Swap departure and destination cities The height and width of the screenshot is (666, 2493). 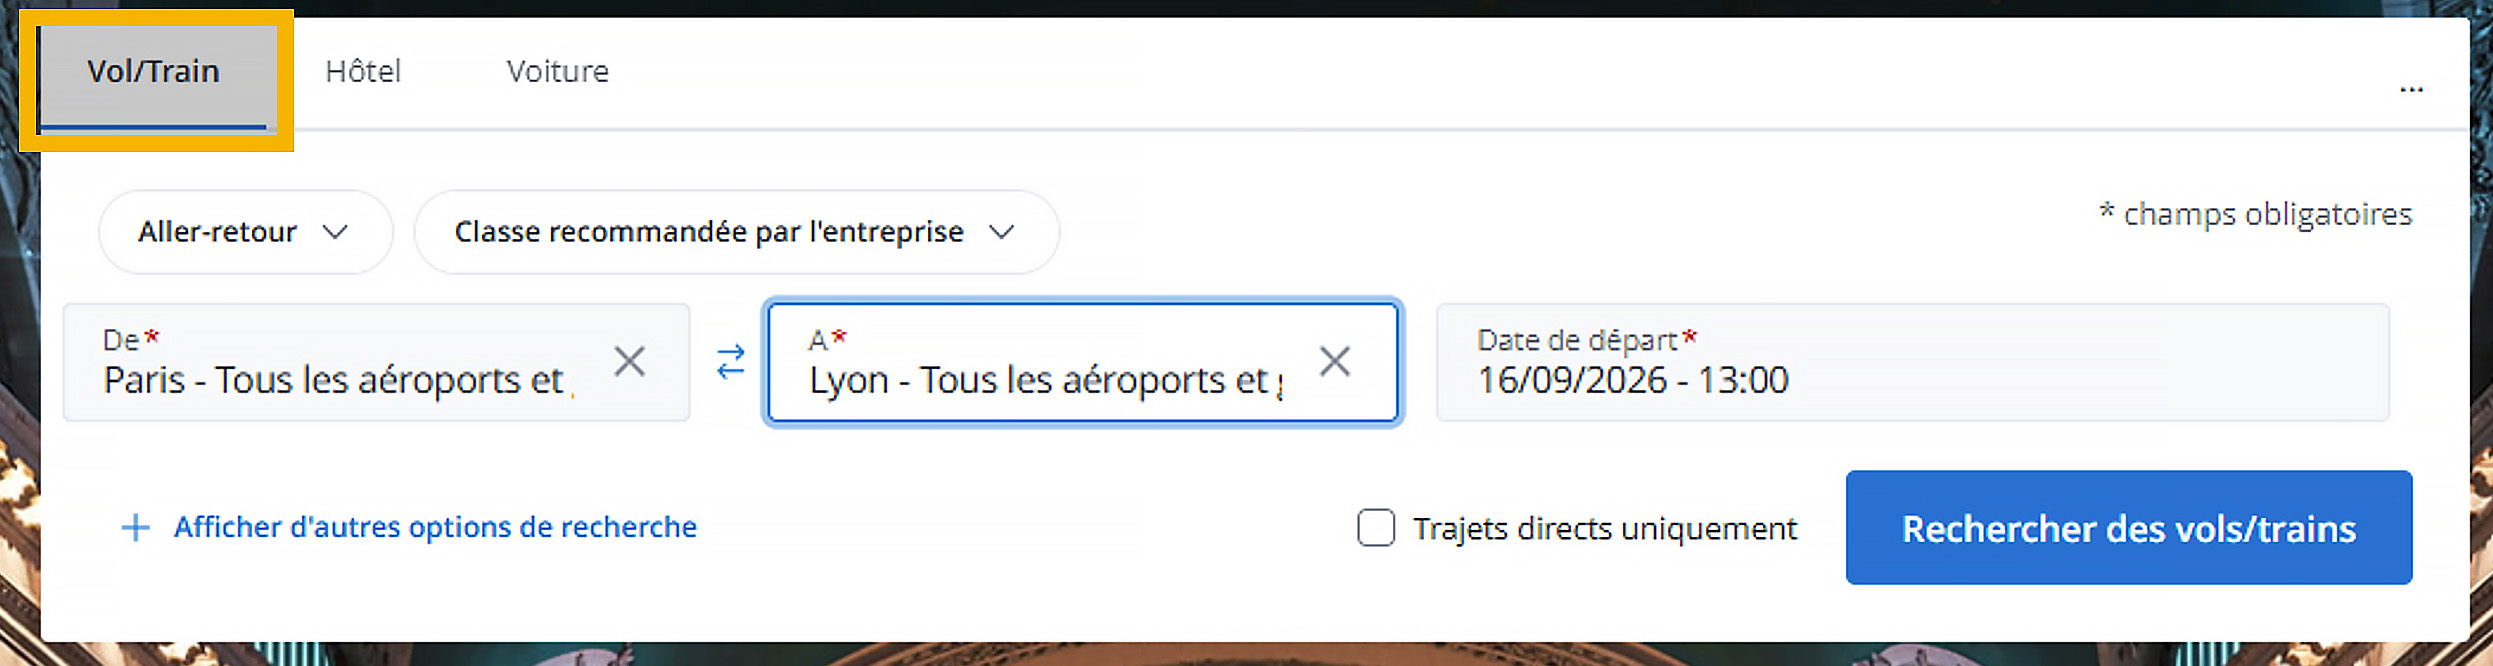731,362
